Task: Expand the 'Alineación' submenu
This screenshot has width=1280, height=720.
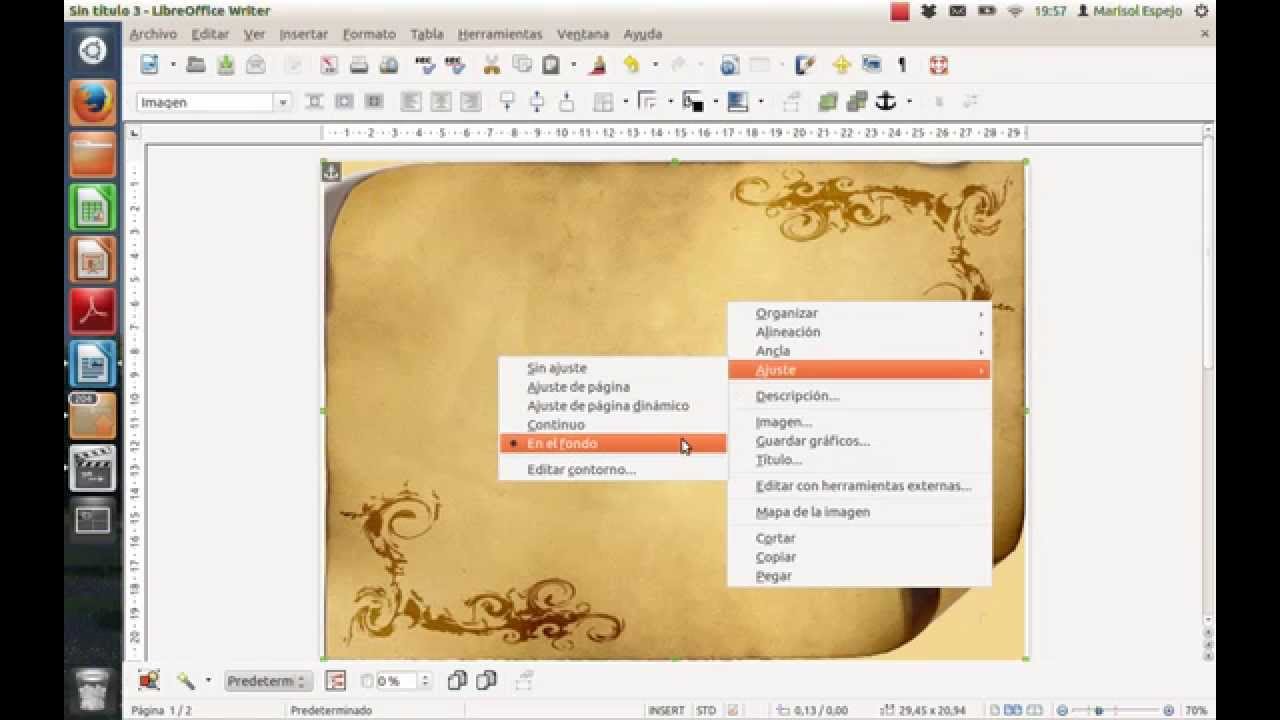Action: point(860,332)
